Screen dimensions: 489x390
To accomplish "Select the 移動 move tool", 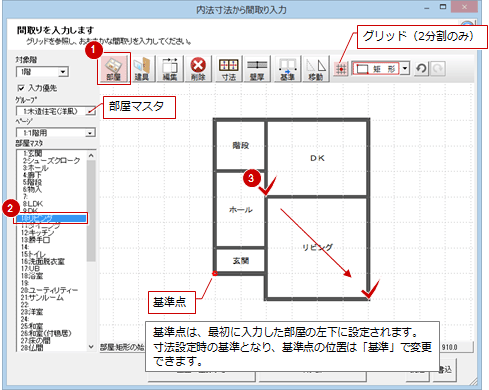I will coord(316,69).
